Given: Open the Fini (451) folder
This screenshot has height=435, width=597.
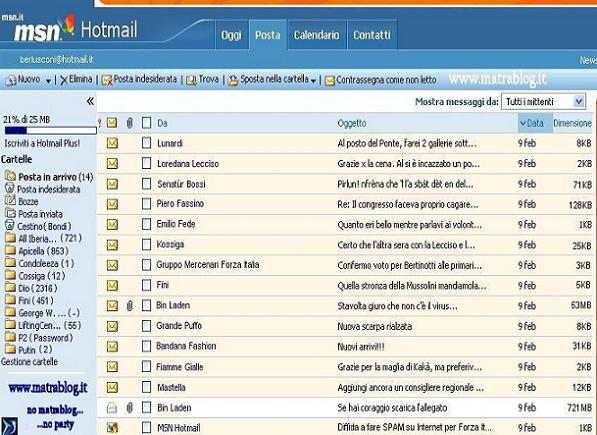Looking at the screenshot, I should click(x=29, y=300).
